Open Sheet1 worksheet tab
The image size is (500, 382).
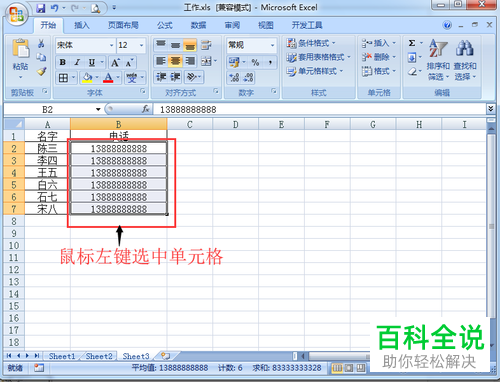[62, 356]
